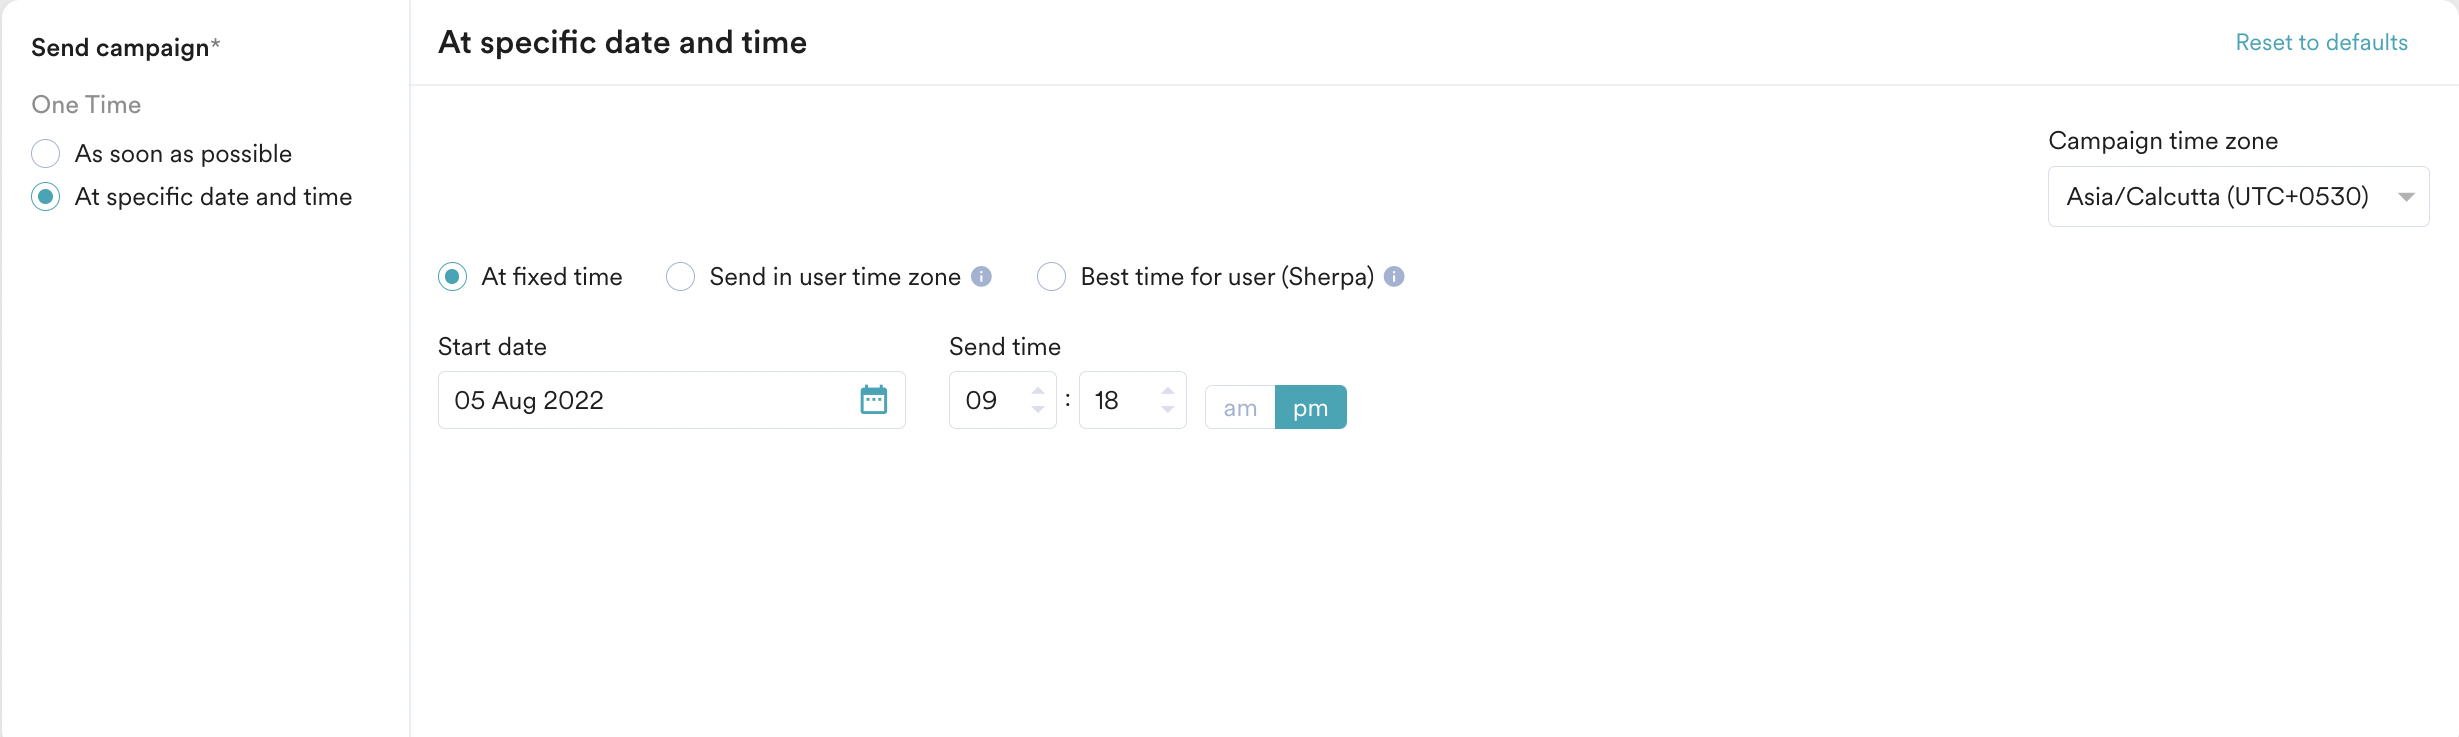2459x737 pixels.
Task: Choose Send in user time zone radio
Action: pos(681,277)
